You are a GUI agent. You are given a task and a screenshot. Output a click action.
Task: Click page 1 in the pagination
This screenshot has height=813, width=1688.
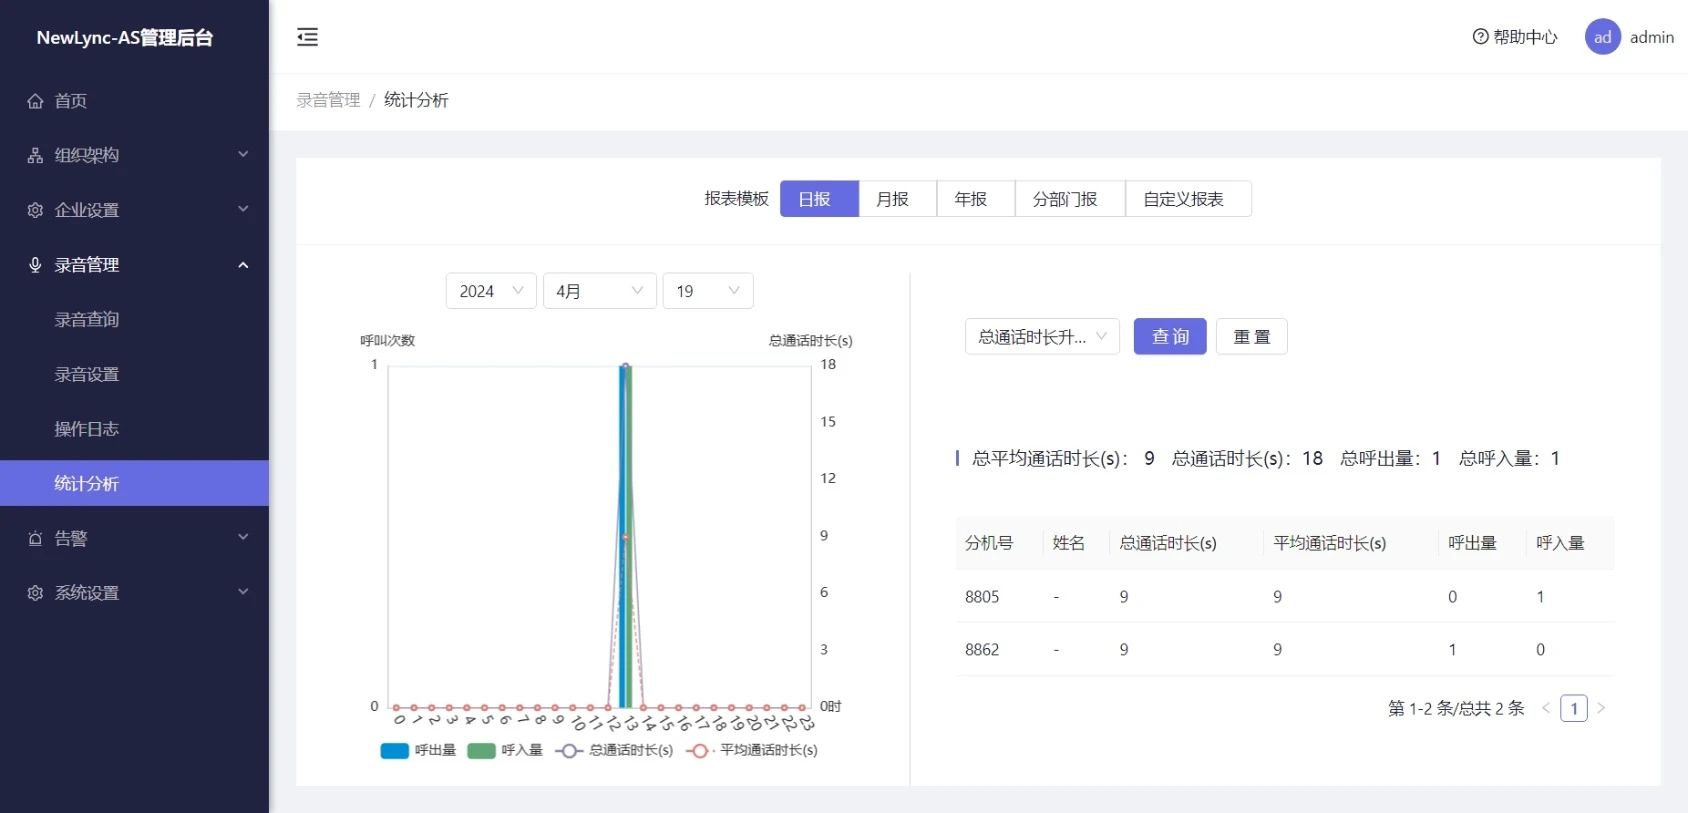tap(1573, 709)
